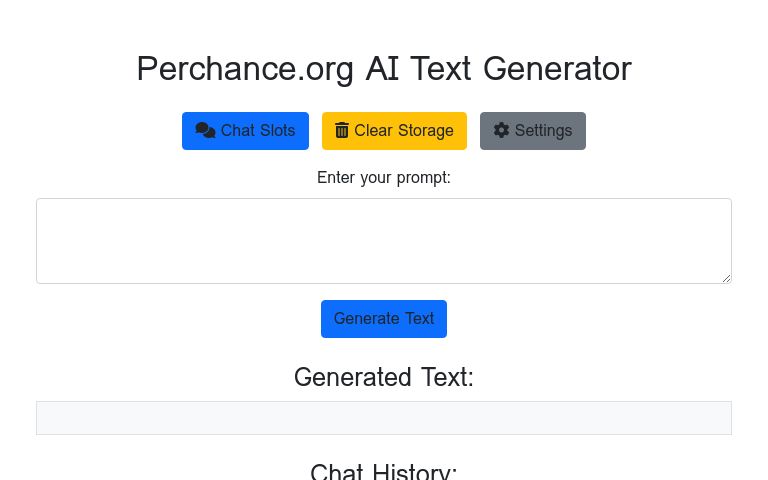Click the gear icon
This screenshot has width=768, height=480.
(501, 130)
